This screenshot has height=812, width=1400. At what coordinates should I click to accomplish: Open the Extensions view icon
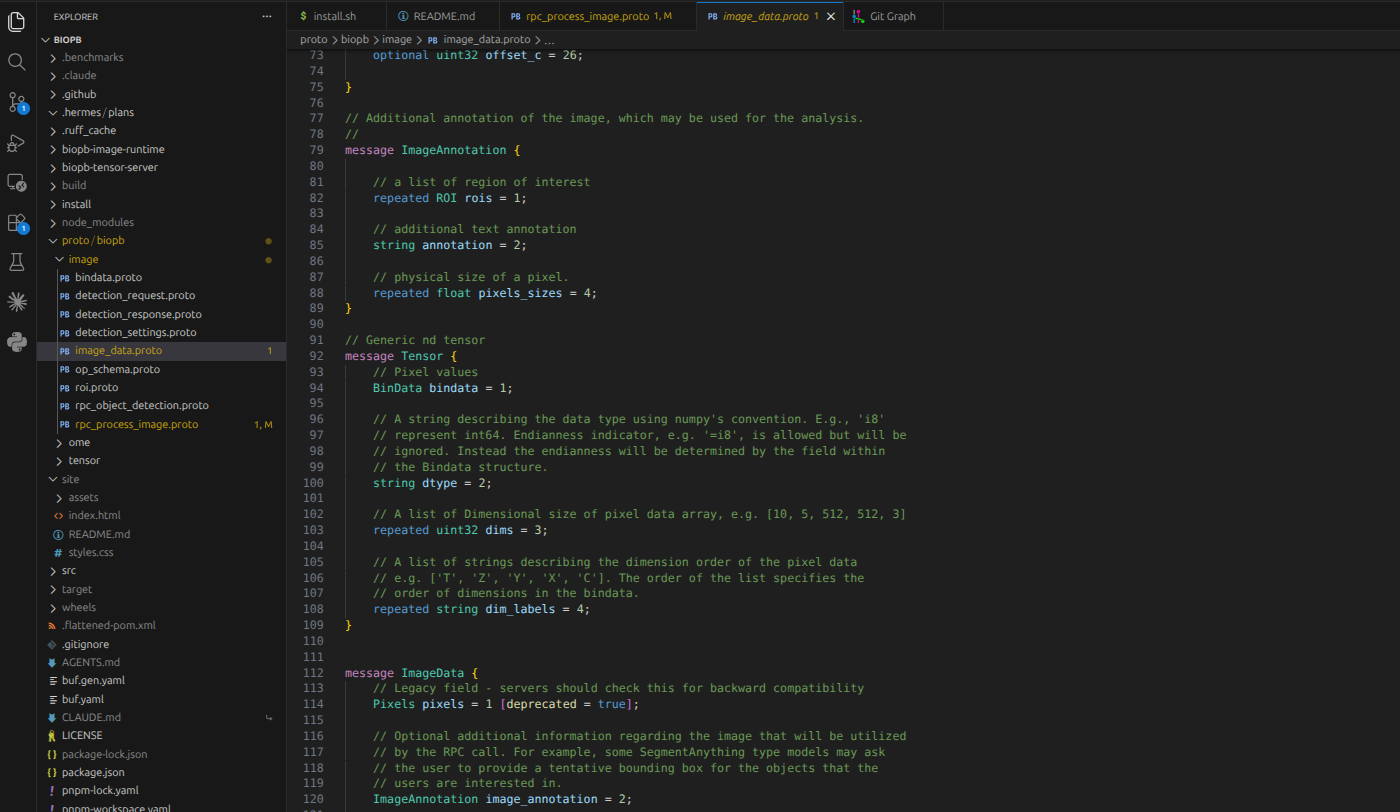pyautogui.click(x=17, y=222)
